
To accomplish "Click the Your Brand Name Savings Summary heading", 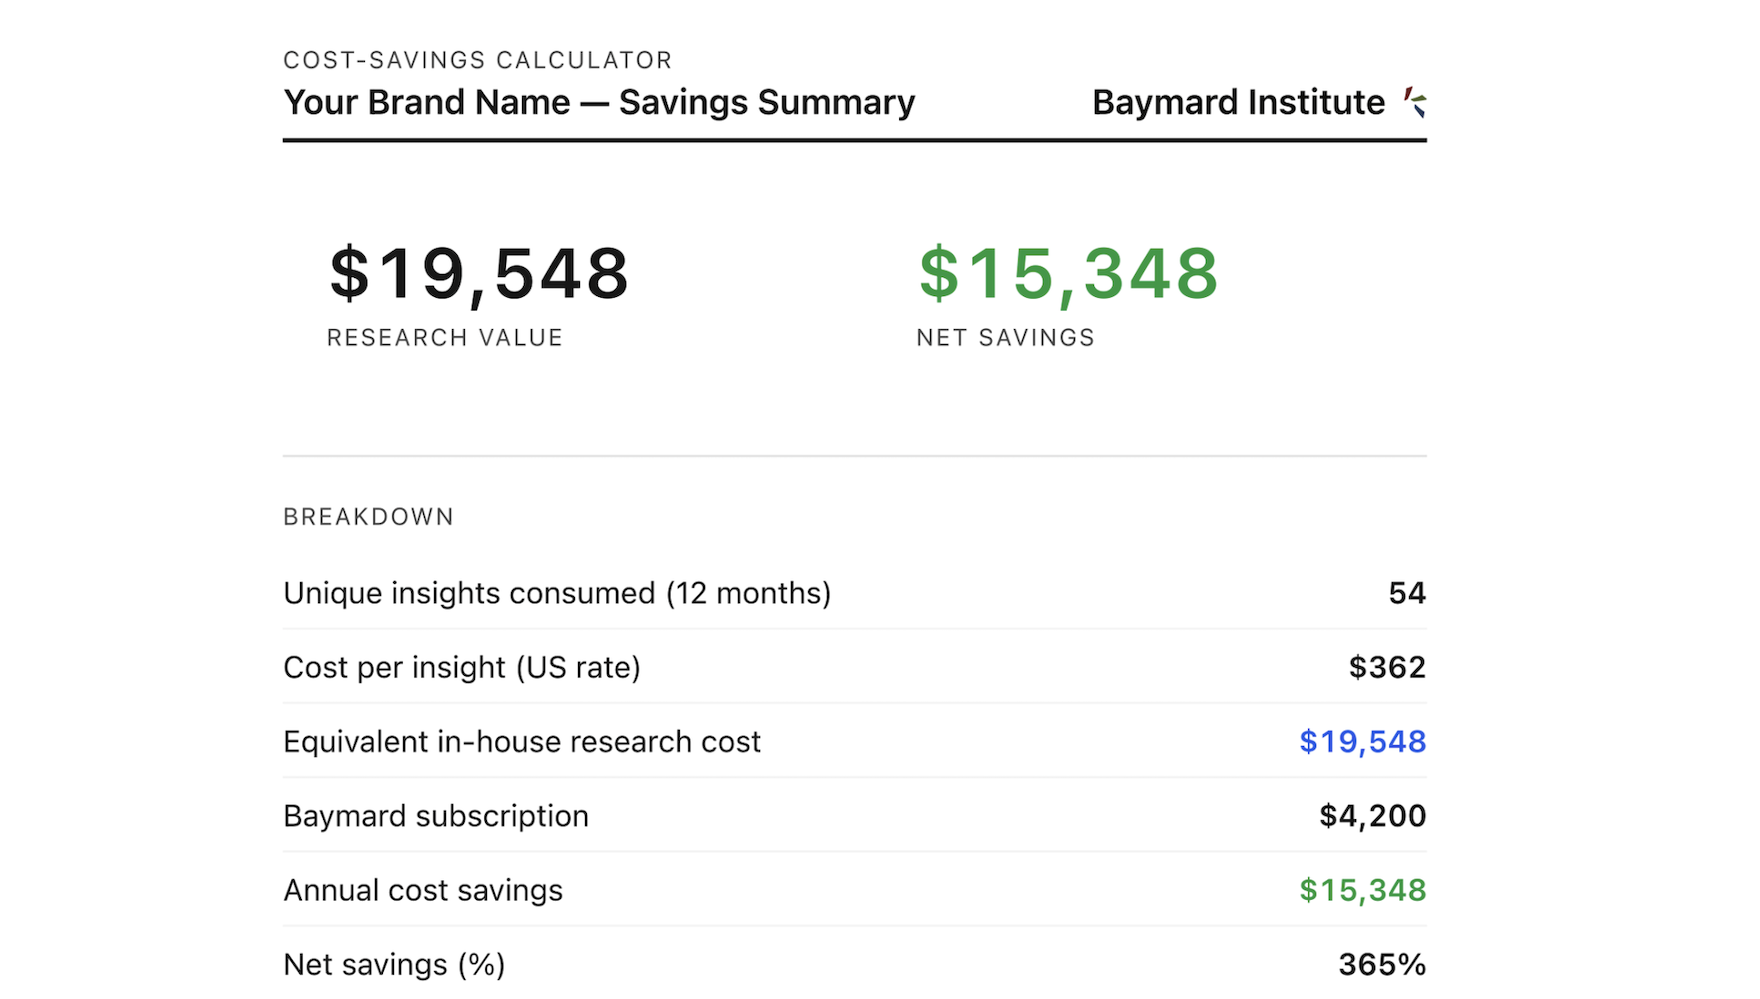I will point(599,102).
